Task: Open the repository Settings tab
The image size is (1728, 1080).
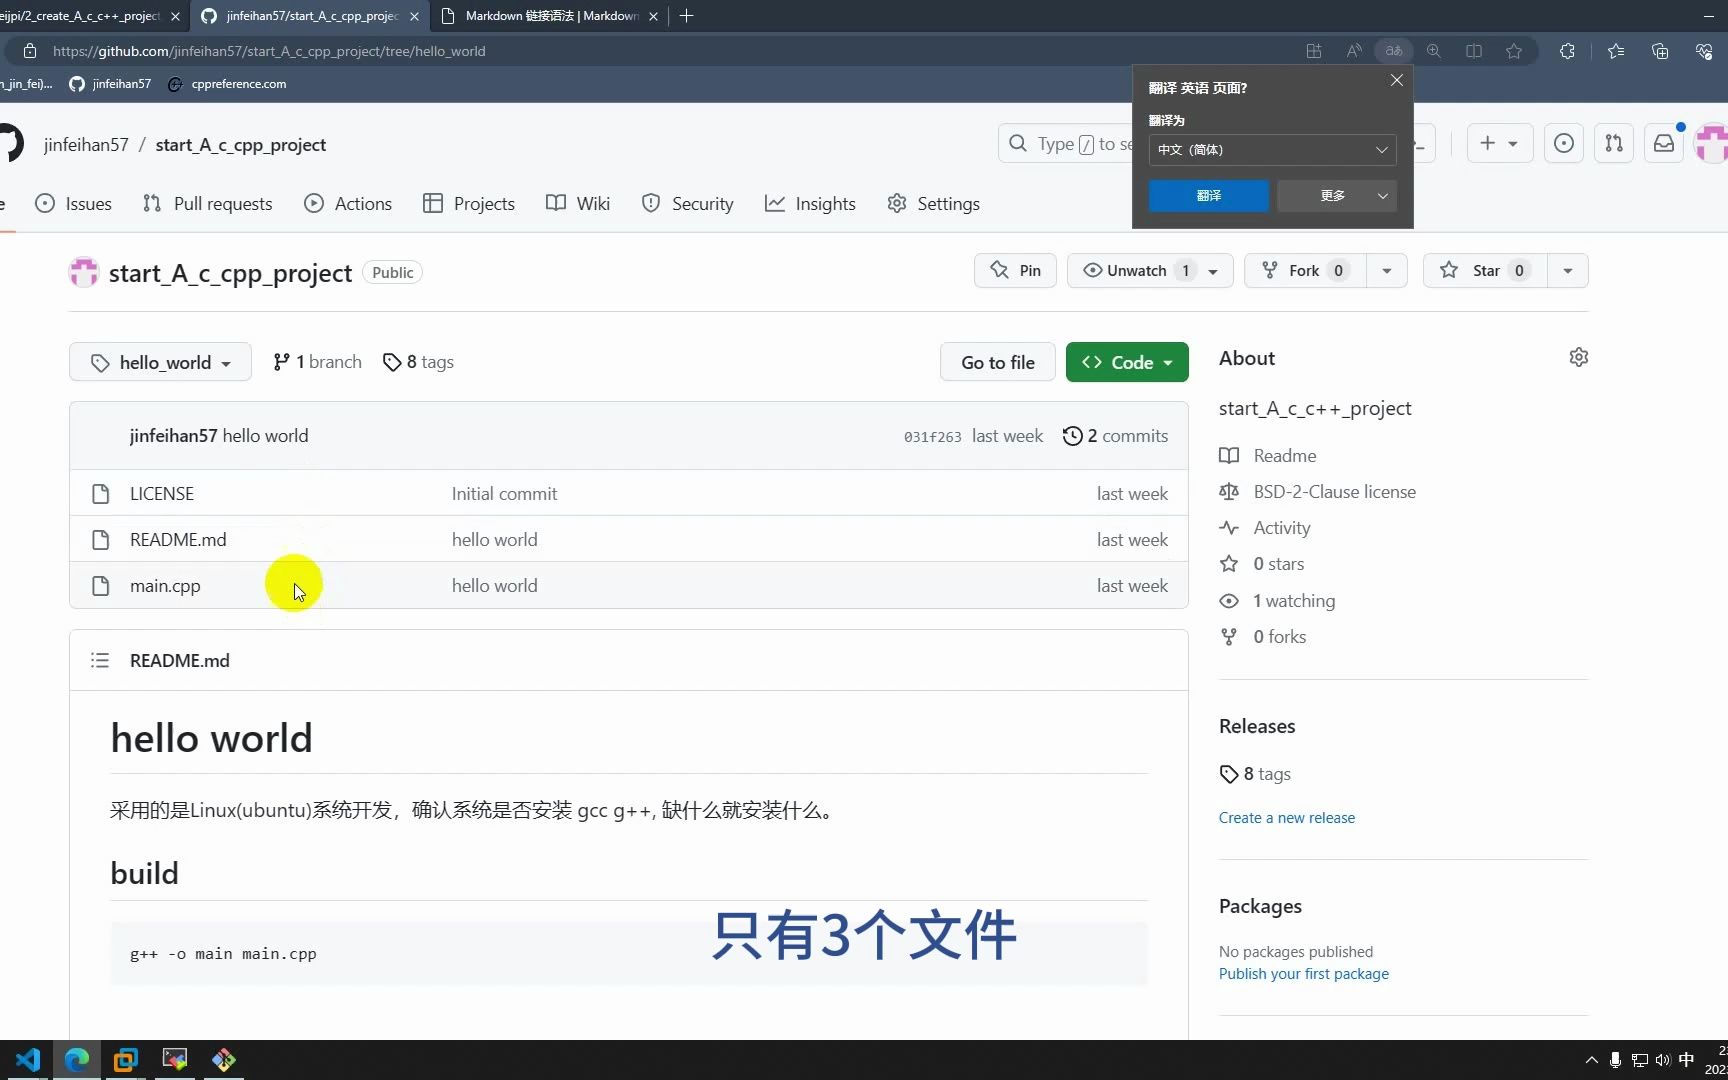Action: pos(934,203)
